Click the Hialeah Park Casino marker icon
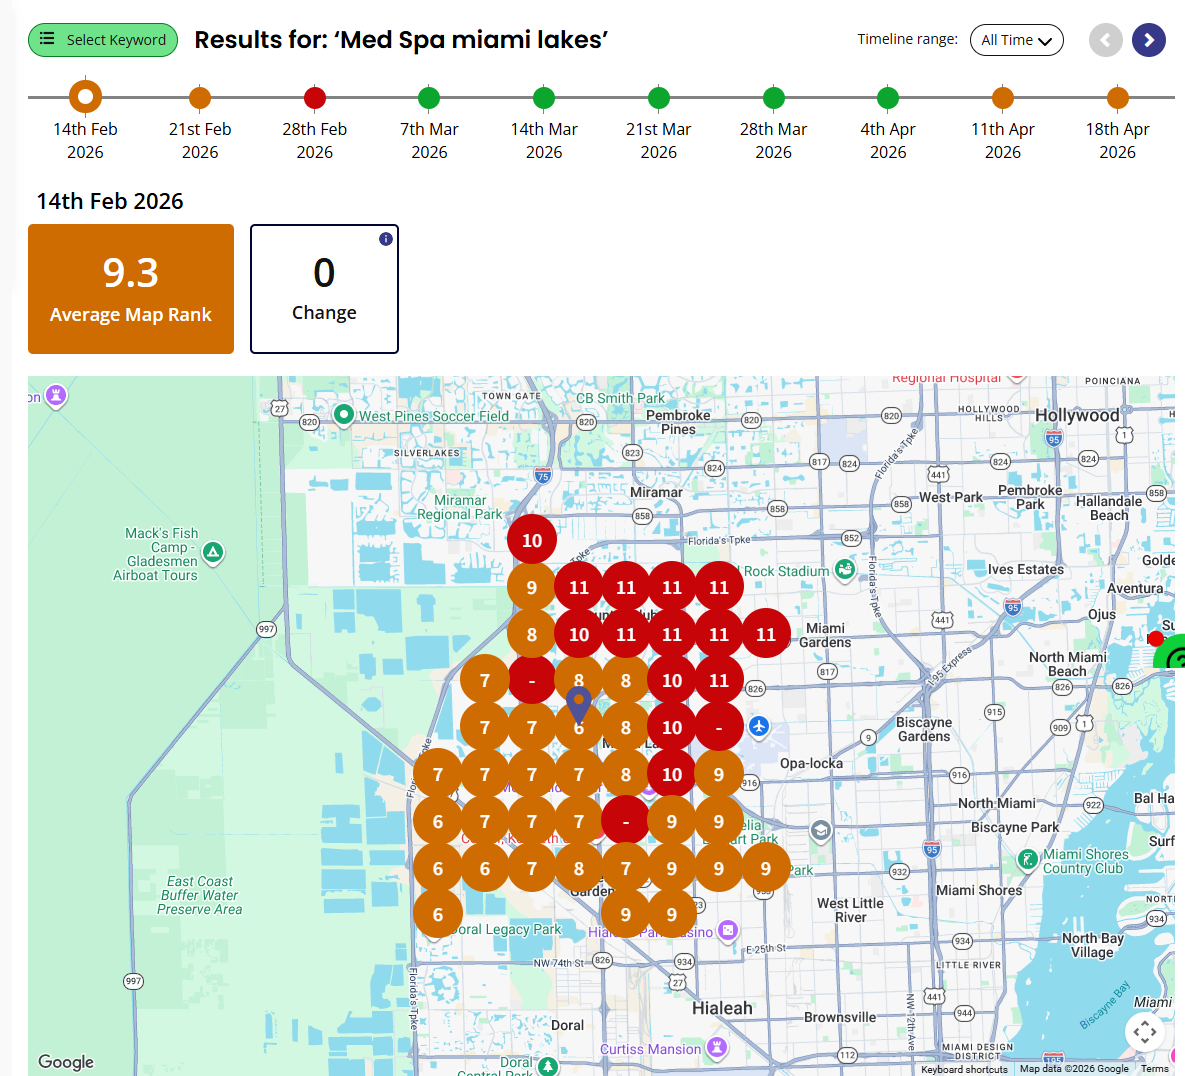The width and height of the screenshot is (1185, 1076). tap(728, 929)
